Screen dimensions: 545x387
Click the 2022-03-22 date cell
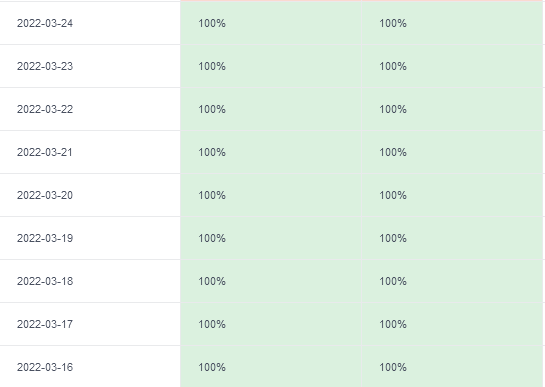[x=90, y=109]
